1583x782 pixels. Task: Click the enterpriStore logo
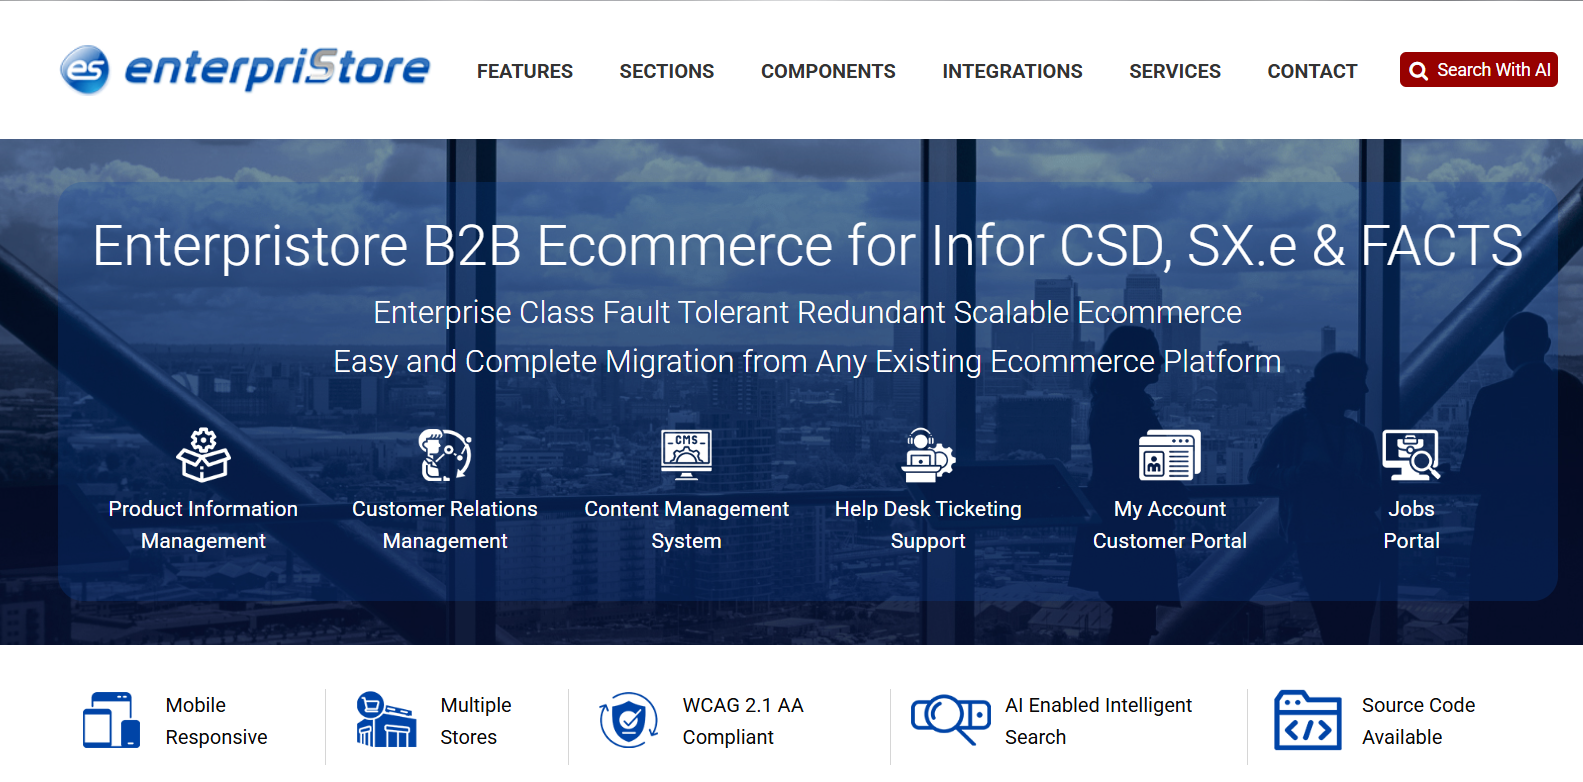tap(245, 69)
